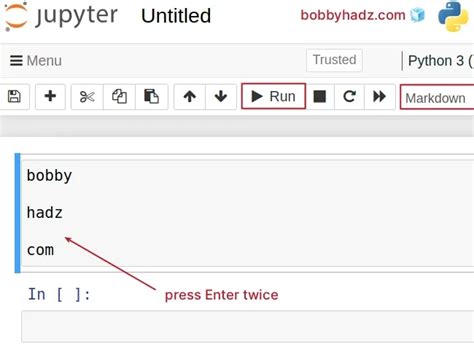
Task: Click the text 'bobby' in markdown cell
Action: click(49, 176)
